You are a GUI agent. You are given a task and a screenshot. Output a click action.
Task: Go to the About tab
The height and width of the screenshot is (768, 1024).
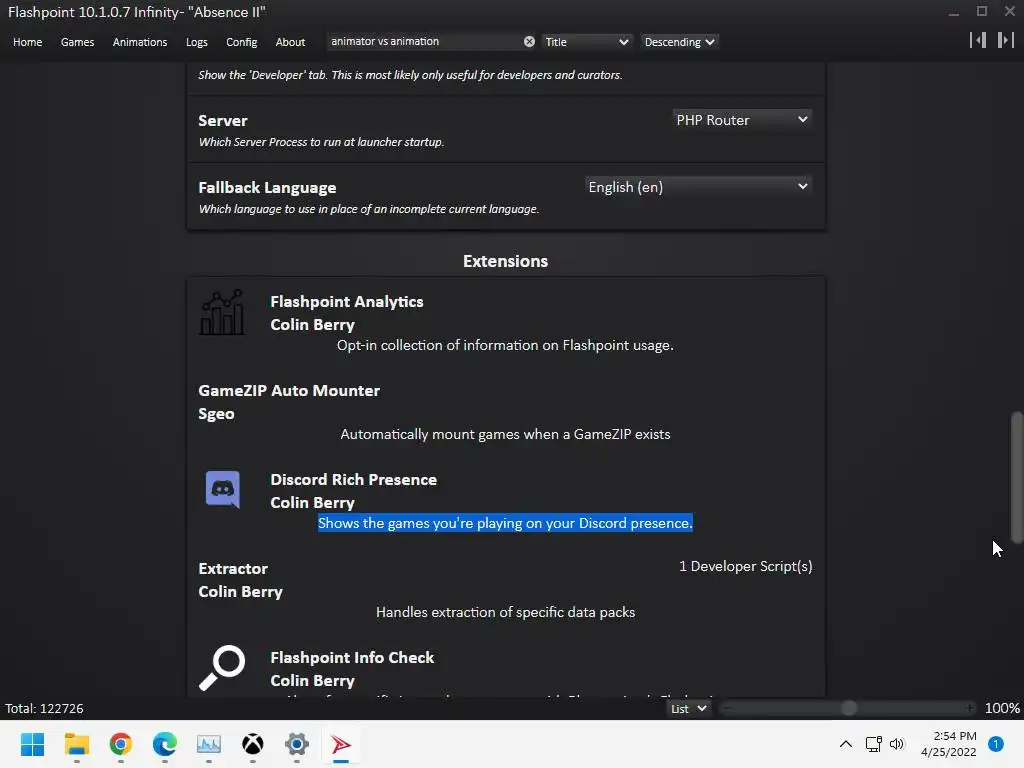pos(290,42)
